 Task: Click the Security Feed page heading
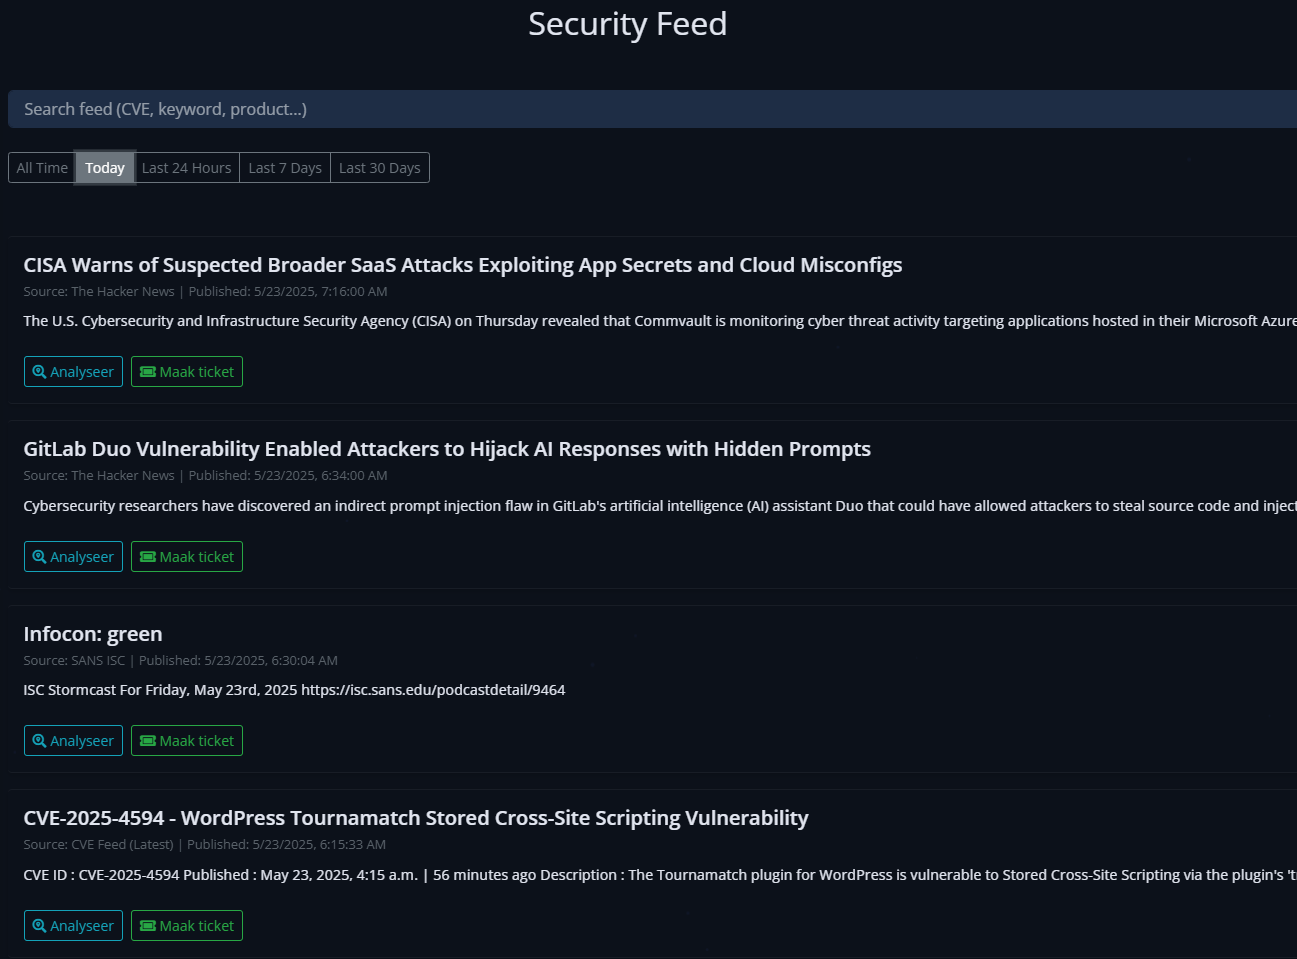pyautogui.click(x=627, y=24)
